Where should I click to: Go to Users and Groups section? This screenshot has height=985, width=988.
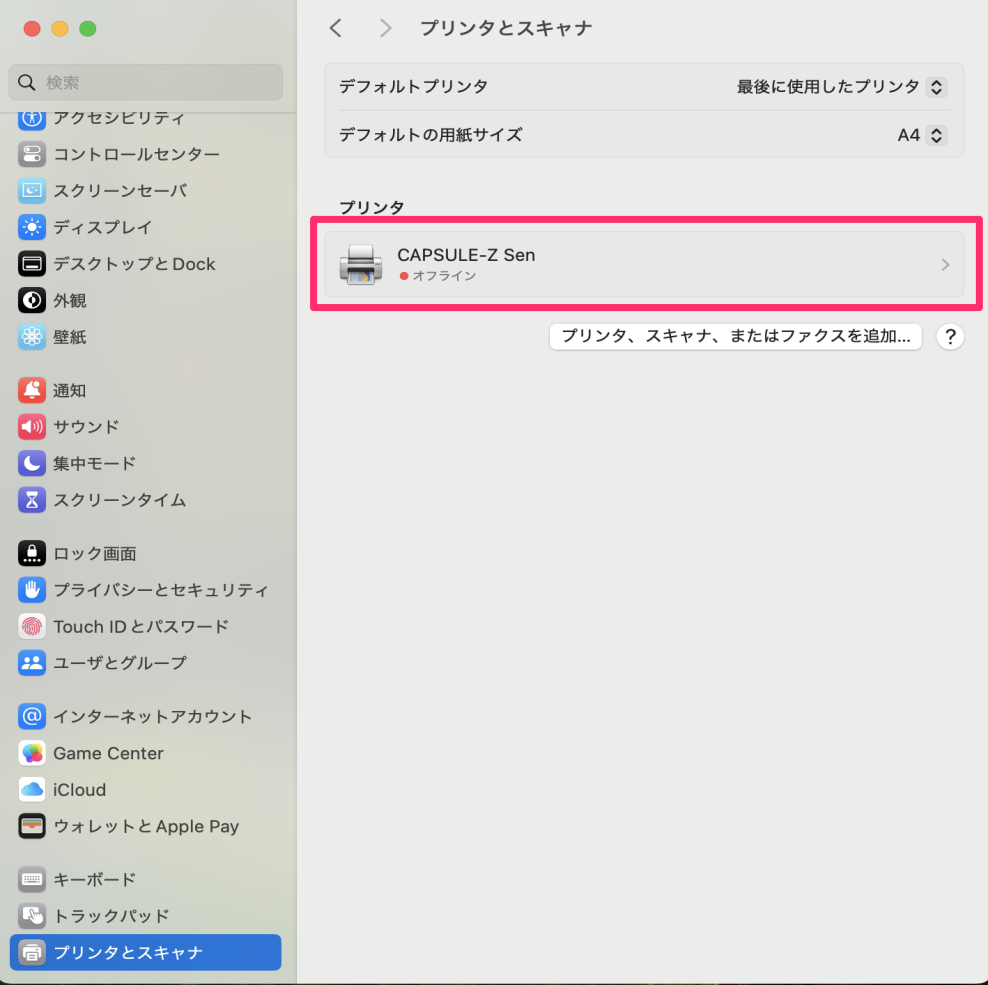pyautogui.click(x=120, y=663)
